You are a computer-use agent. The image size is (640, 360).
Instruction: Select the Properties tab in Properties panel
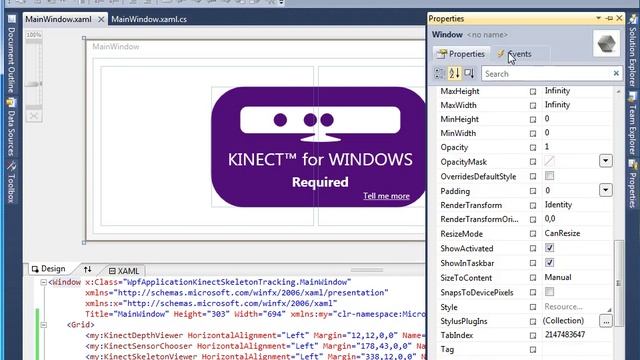(x=460, y=54)
